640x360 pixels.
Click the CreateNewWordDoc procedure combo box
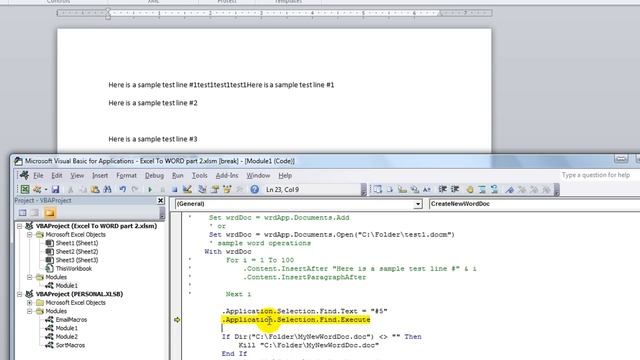(534, 204)
